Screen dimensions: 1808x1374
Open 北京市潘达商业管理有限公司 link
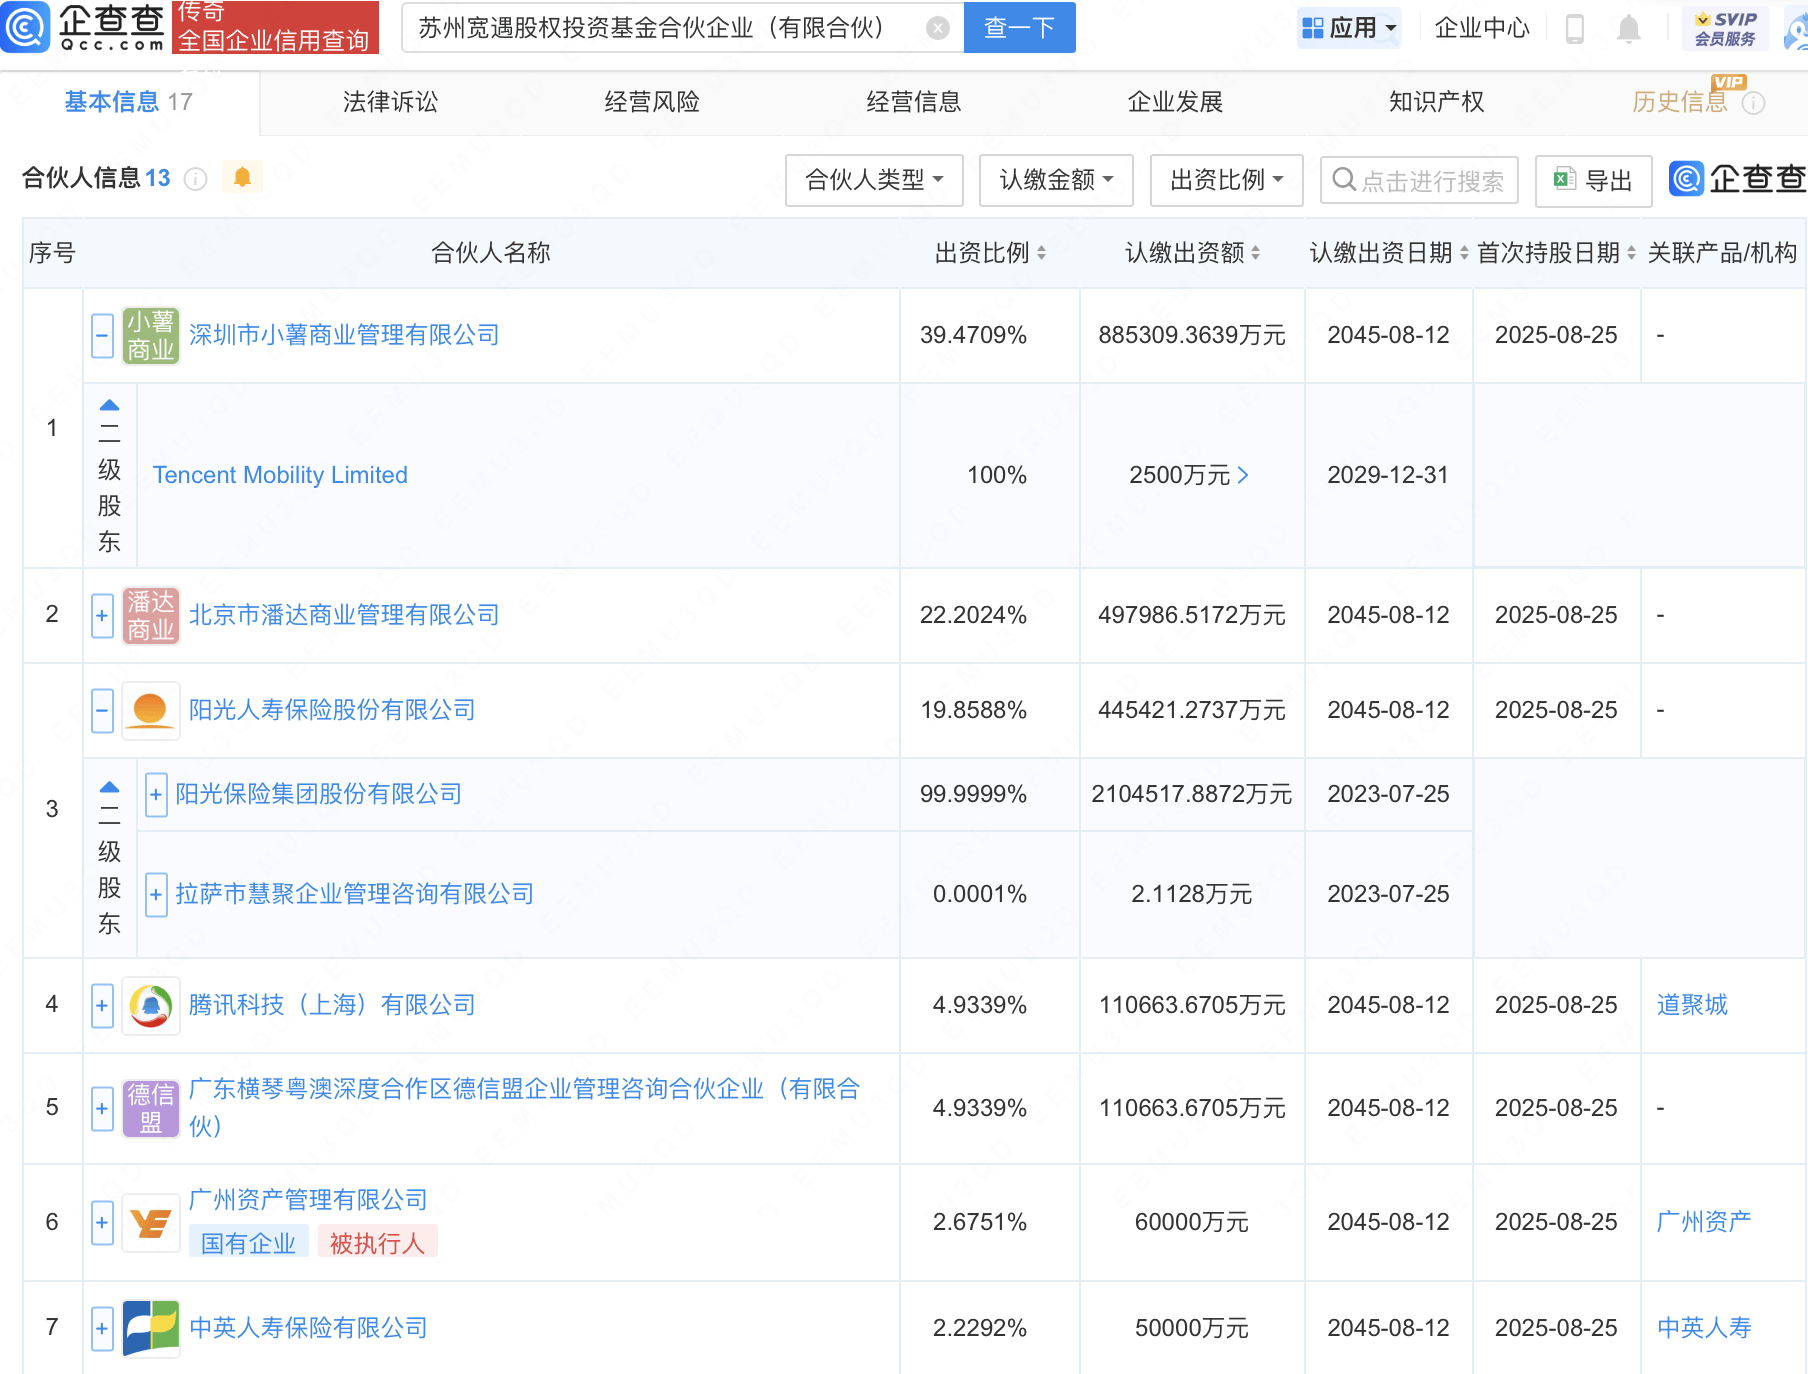coord(344,615)
